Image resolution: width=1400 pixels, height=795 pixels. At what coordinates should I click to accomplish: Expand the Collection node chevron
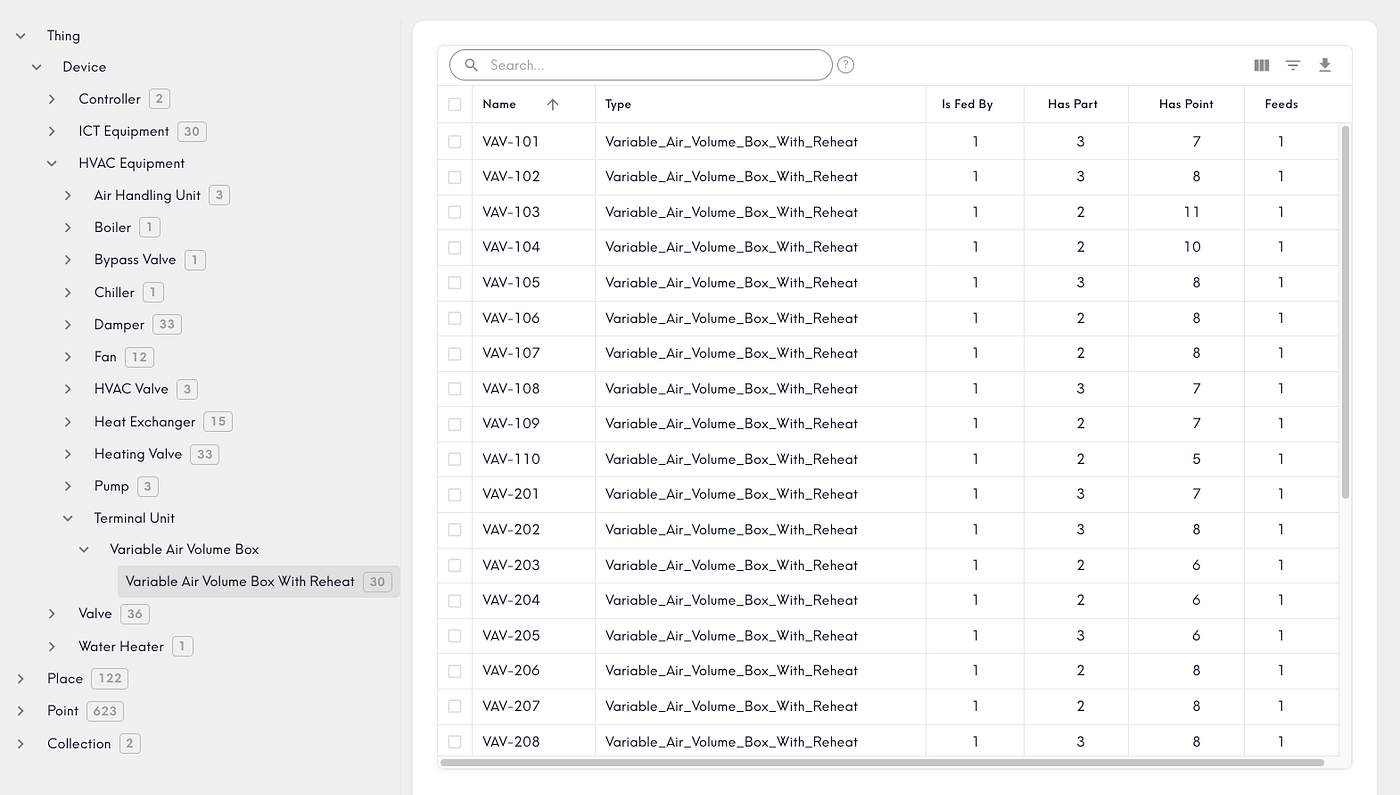pyautogui.click(x=20, y=743)
